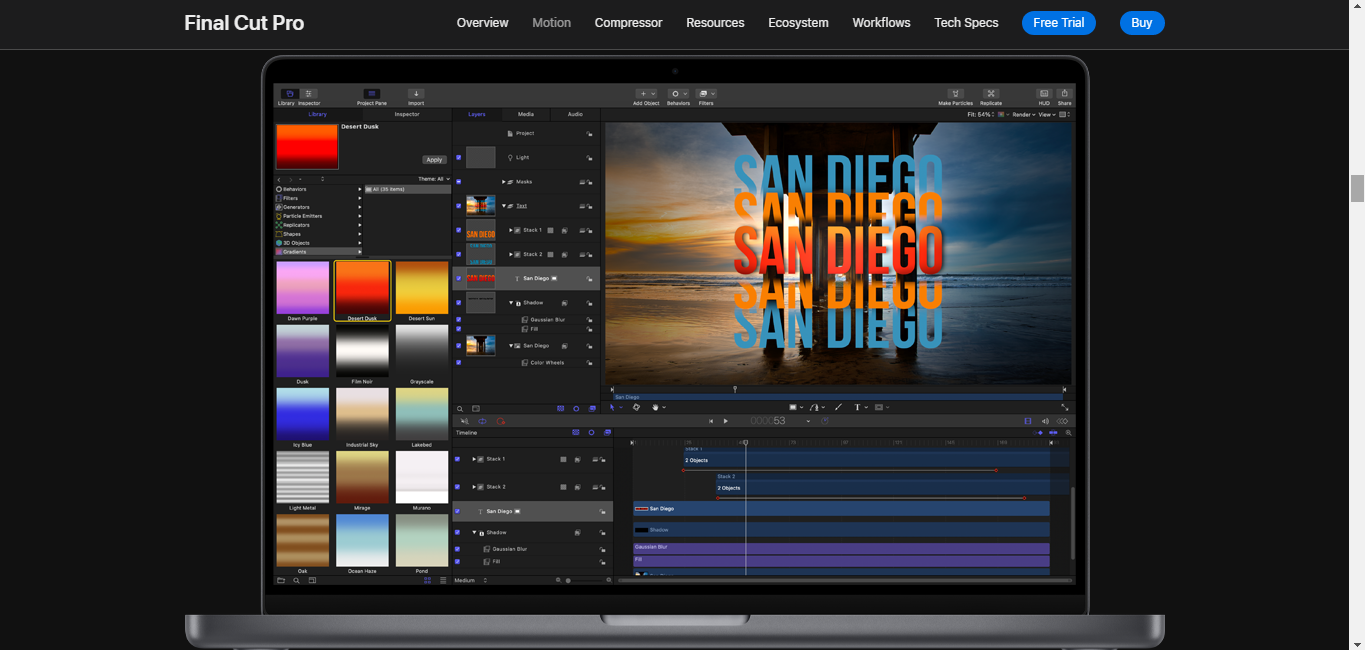Select the hand Pan tool

click(x=656, y=408)
